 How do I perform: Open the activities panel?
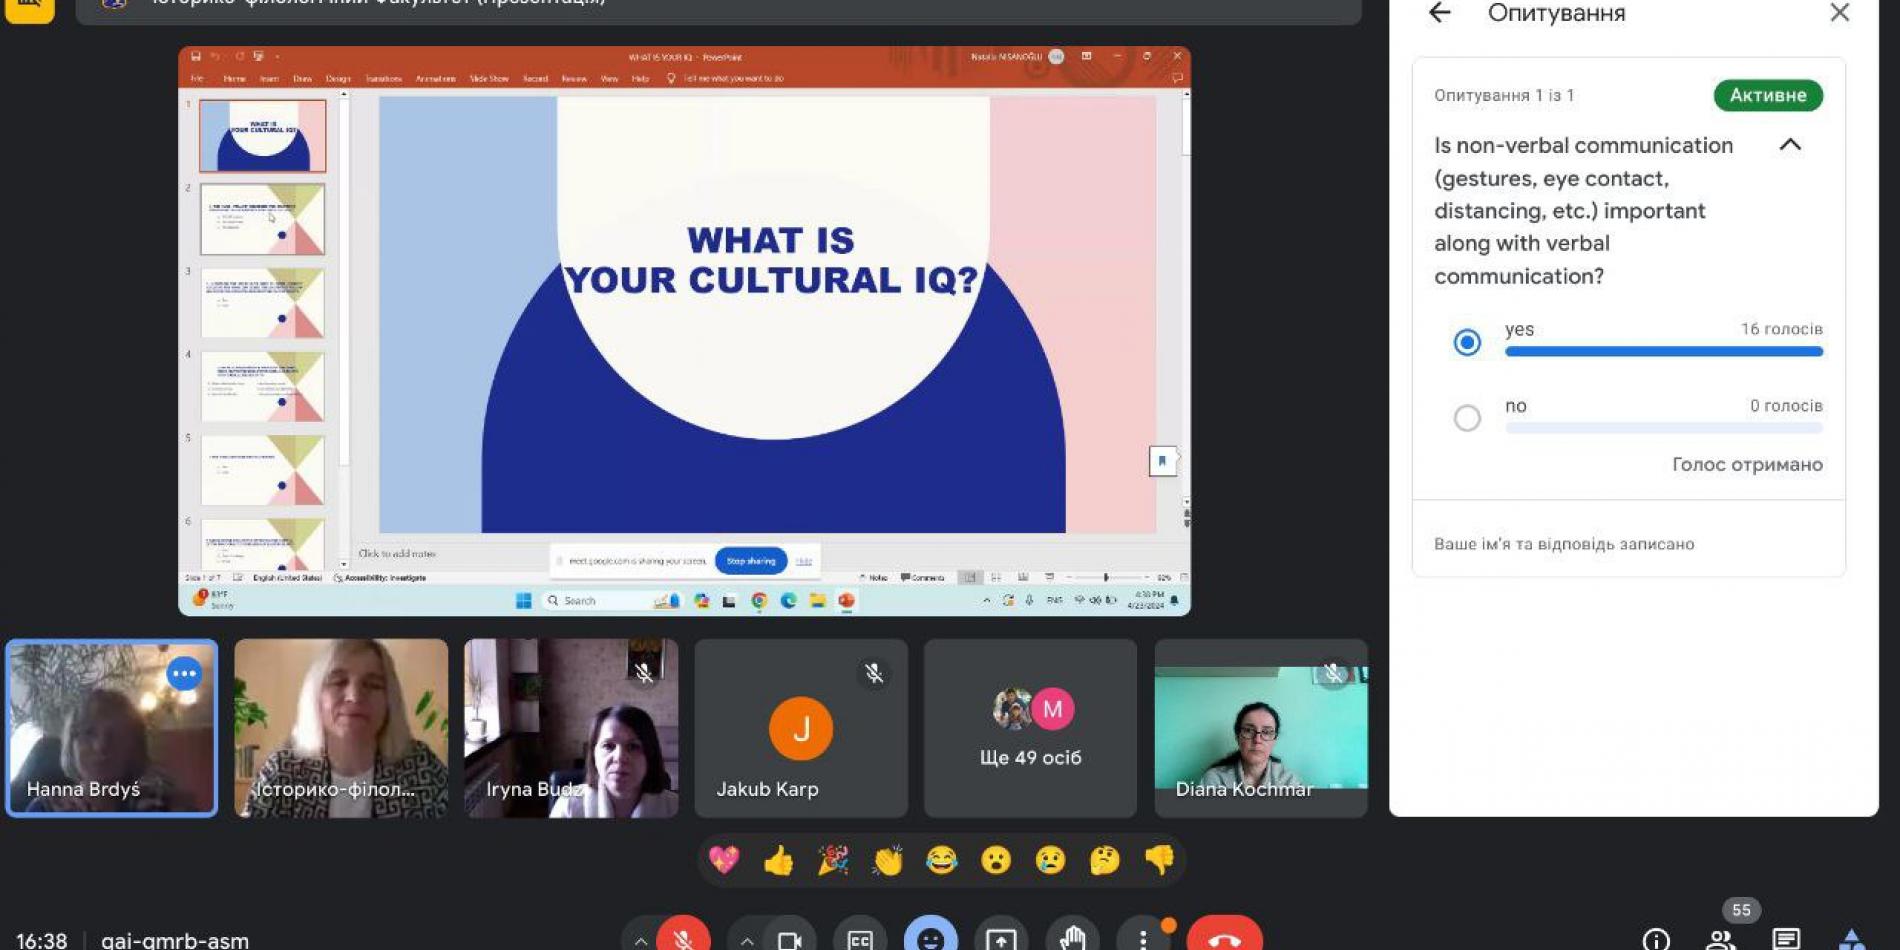[x=1851, y=939]
